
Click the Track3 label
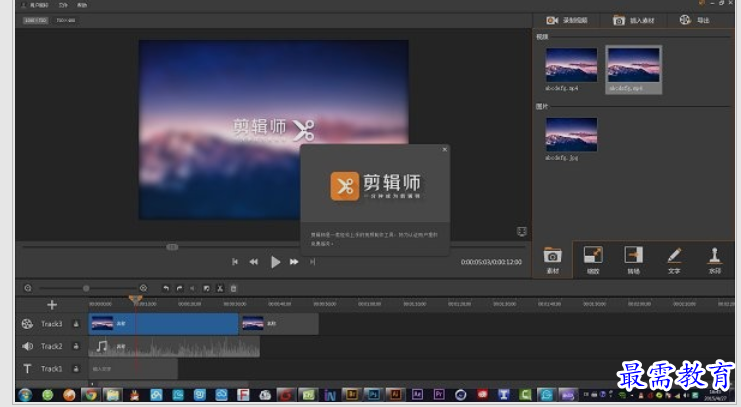click(52, 324)
